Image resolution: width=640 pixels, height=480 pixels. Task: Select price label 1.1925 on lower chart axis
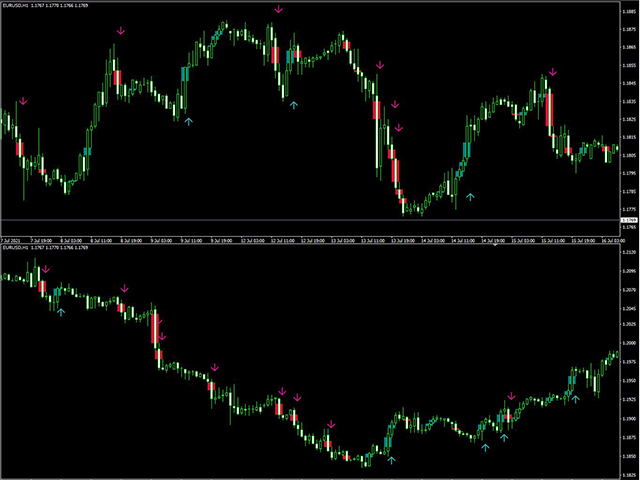tap(629, 400)
